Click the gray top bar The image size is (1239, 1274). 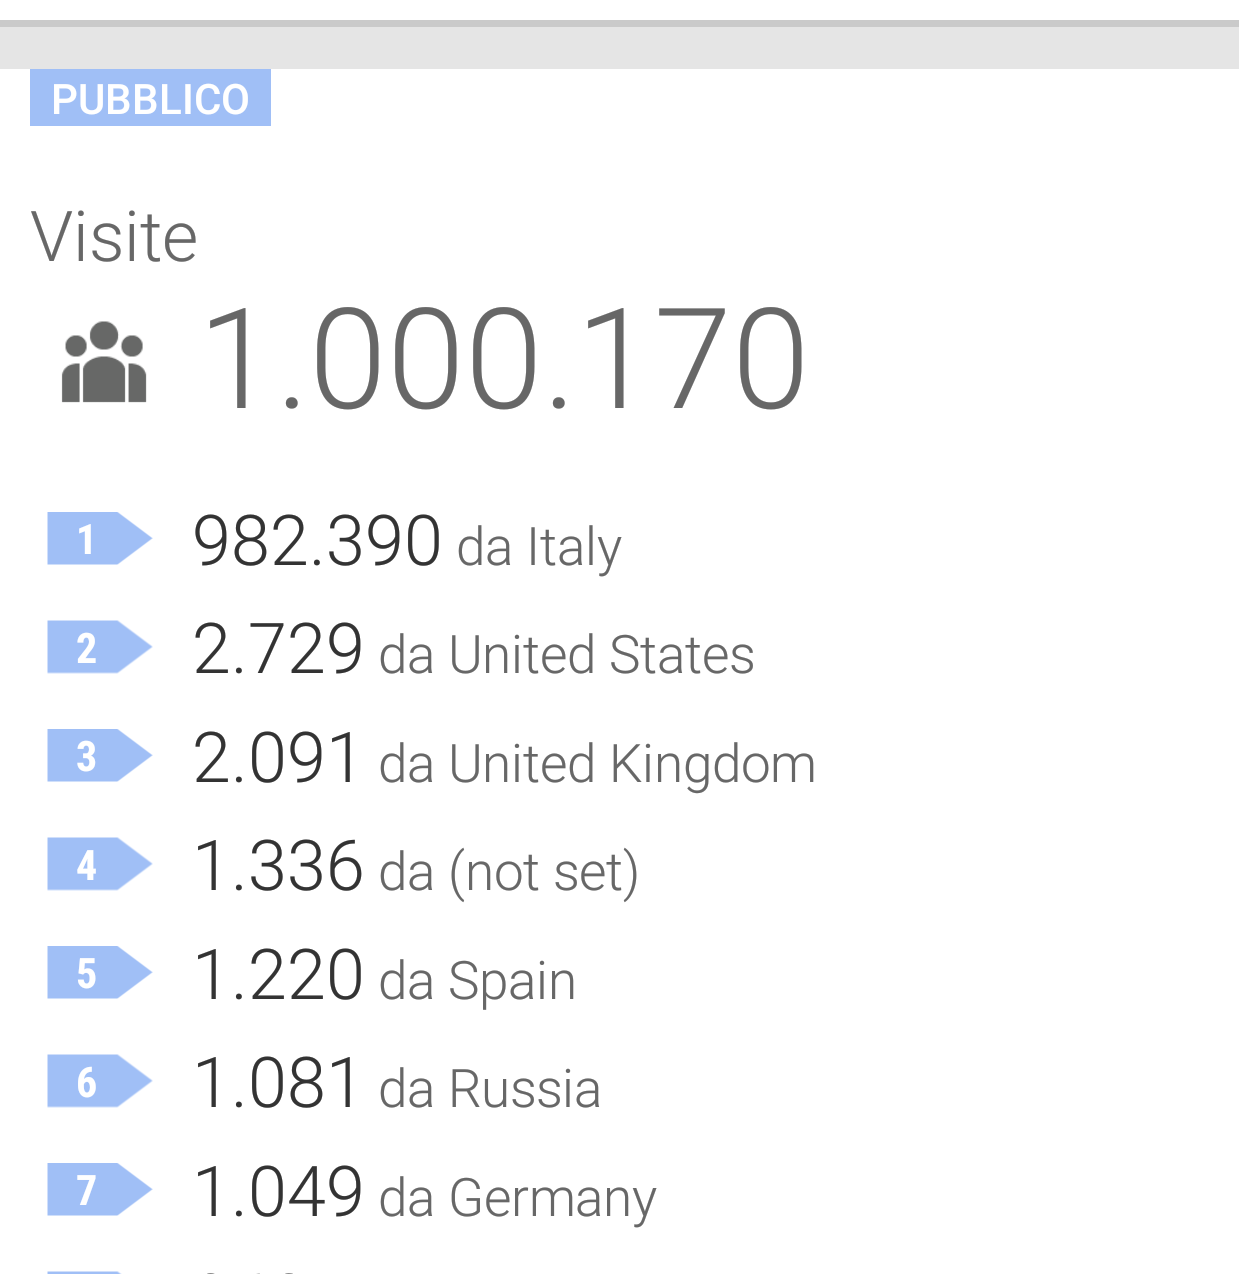click(619, 46)
